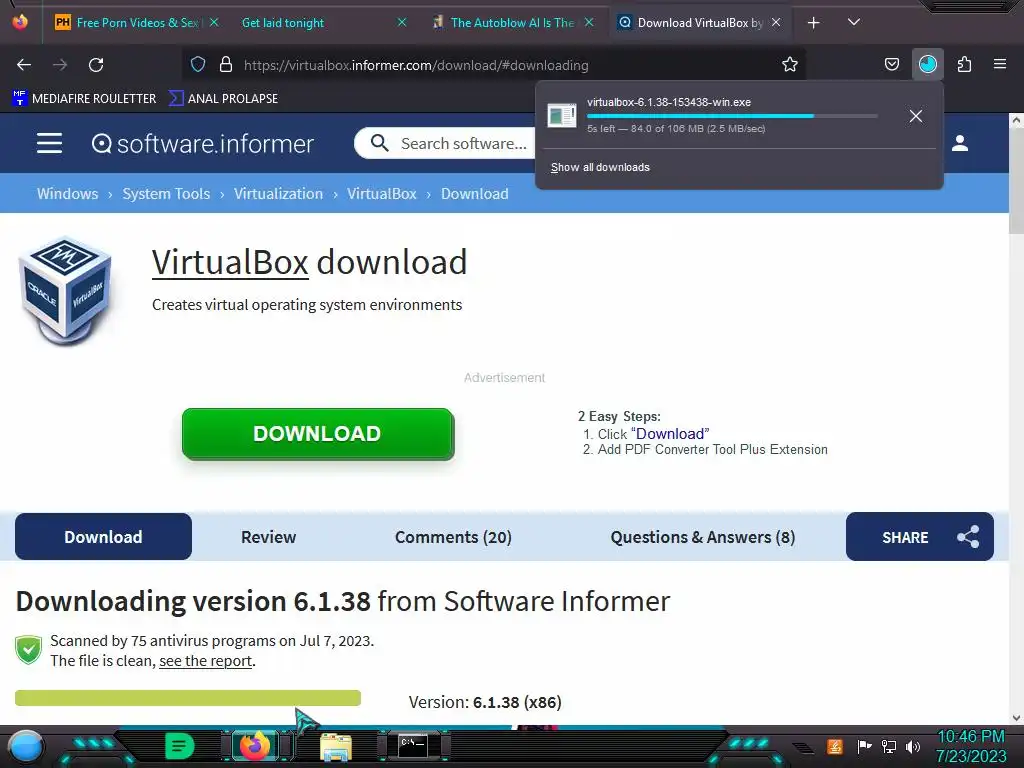
Task: Click the search magnifier icon
Action: (379, 143)
